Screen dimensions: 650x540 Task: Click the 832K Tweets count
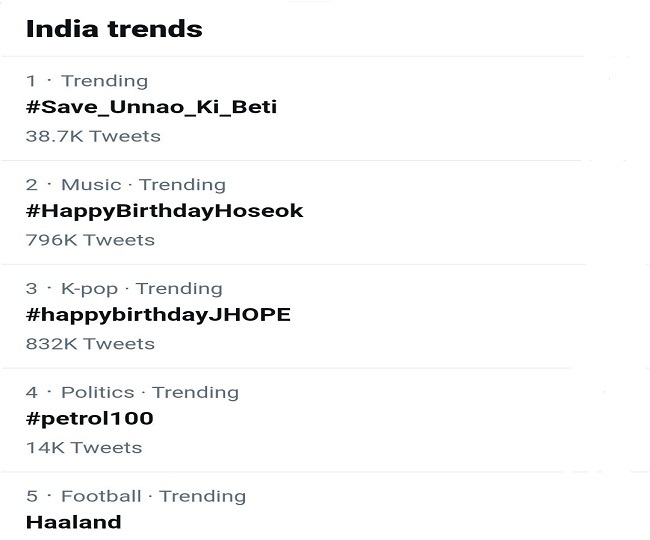[x=90, y=344]
